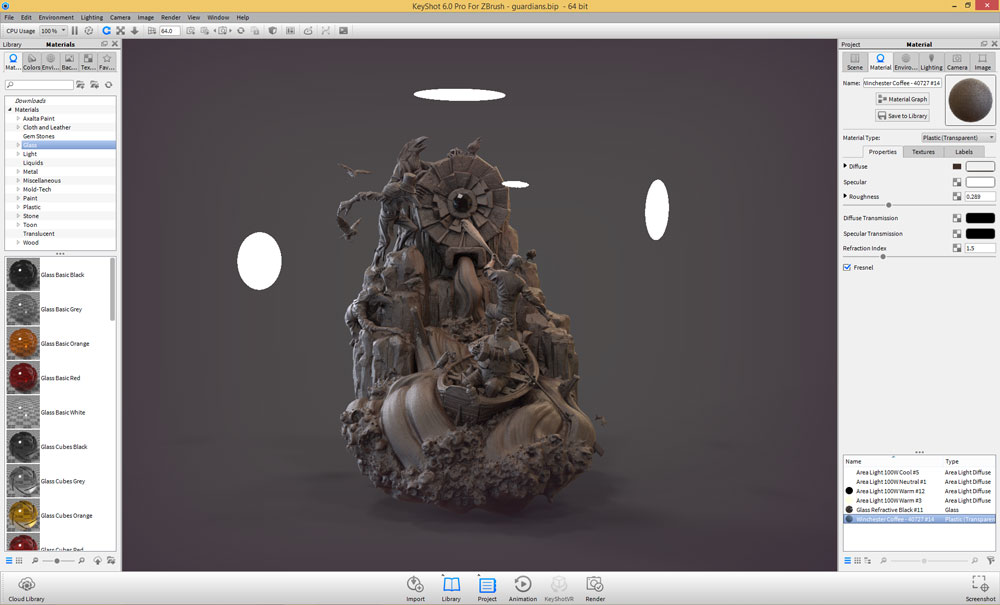Click the shield icon in toolbar
The image size is (1000, 605).
272,31
